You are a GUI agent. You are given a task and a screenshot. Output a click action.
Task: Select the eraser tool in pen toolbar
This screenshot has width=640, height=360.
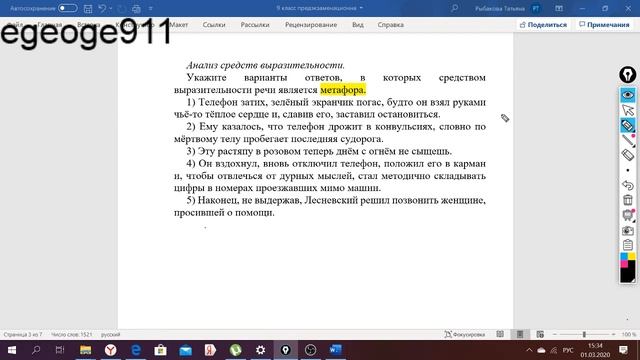pyautogui.click(x=628, y=155)
